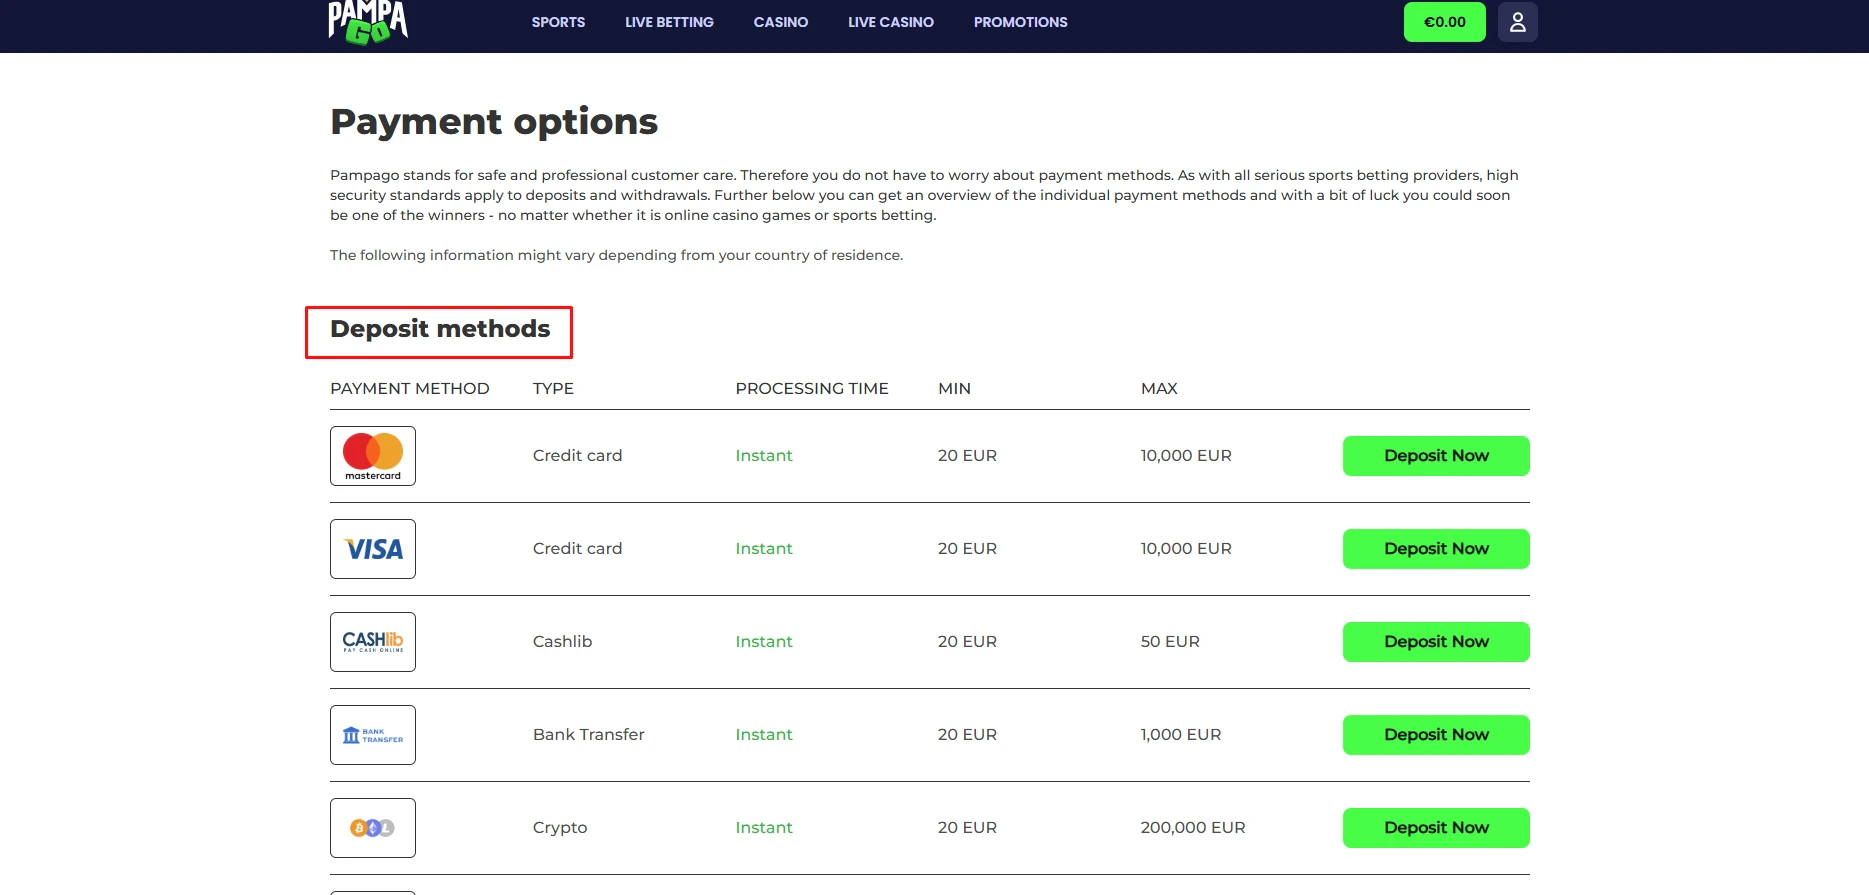Click 20 EUR minimum in Crypto row
Viewport: 1869px width, 895px height.
coord(967,828)
